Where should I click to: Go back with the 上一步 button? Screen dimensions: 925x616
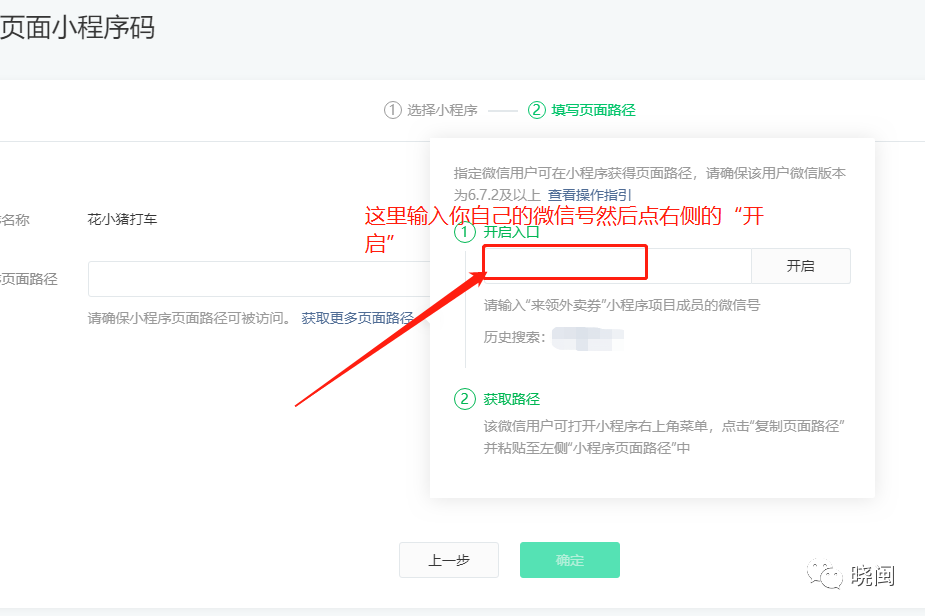(449, 560)
